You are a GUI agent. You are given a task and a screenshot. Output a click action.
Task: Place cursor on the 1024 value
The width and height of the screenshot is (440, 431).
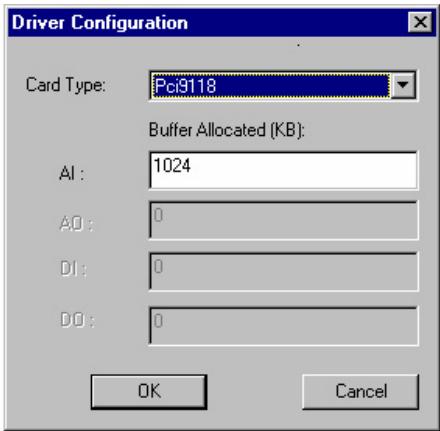click(x=172, y=165)
